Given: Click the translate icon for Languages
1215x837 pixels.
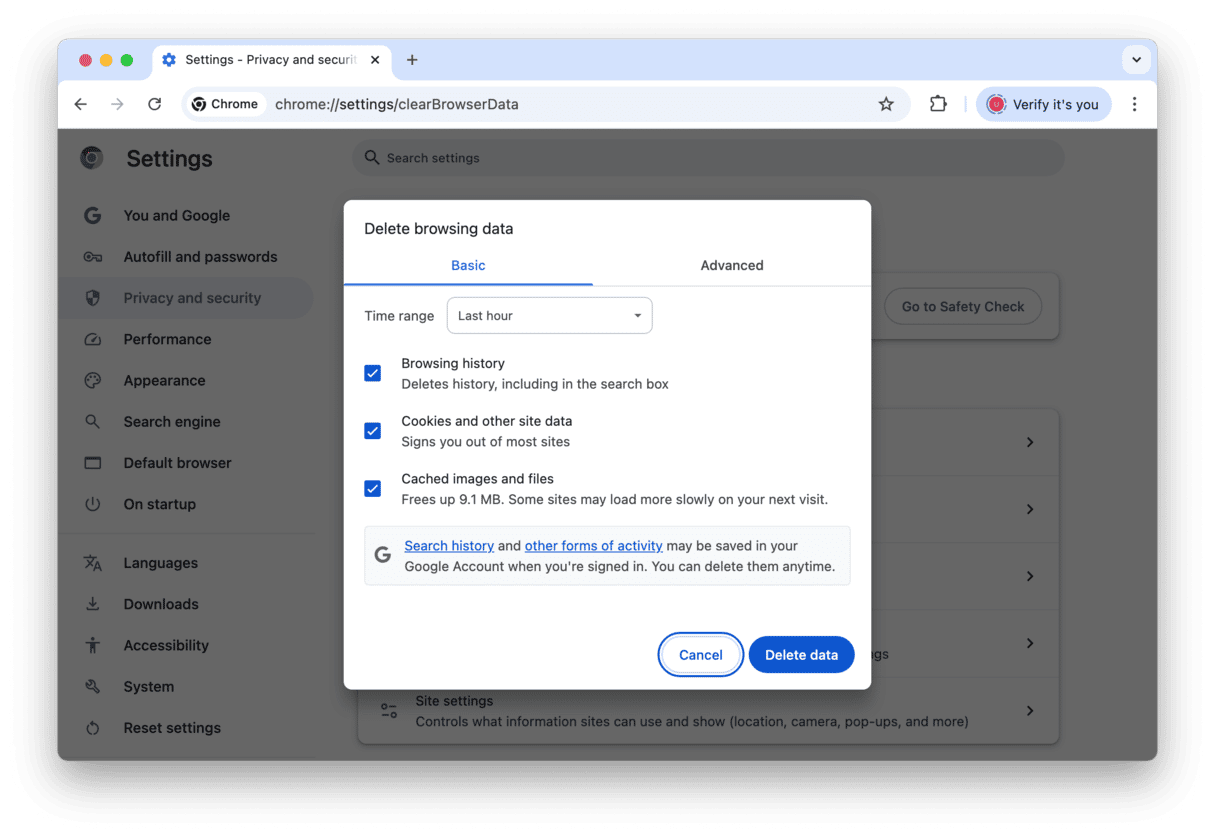Looking at the screenshot, I should pyautogui.click(x=92, y=563).
